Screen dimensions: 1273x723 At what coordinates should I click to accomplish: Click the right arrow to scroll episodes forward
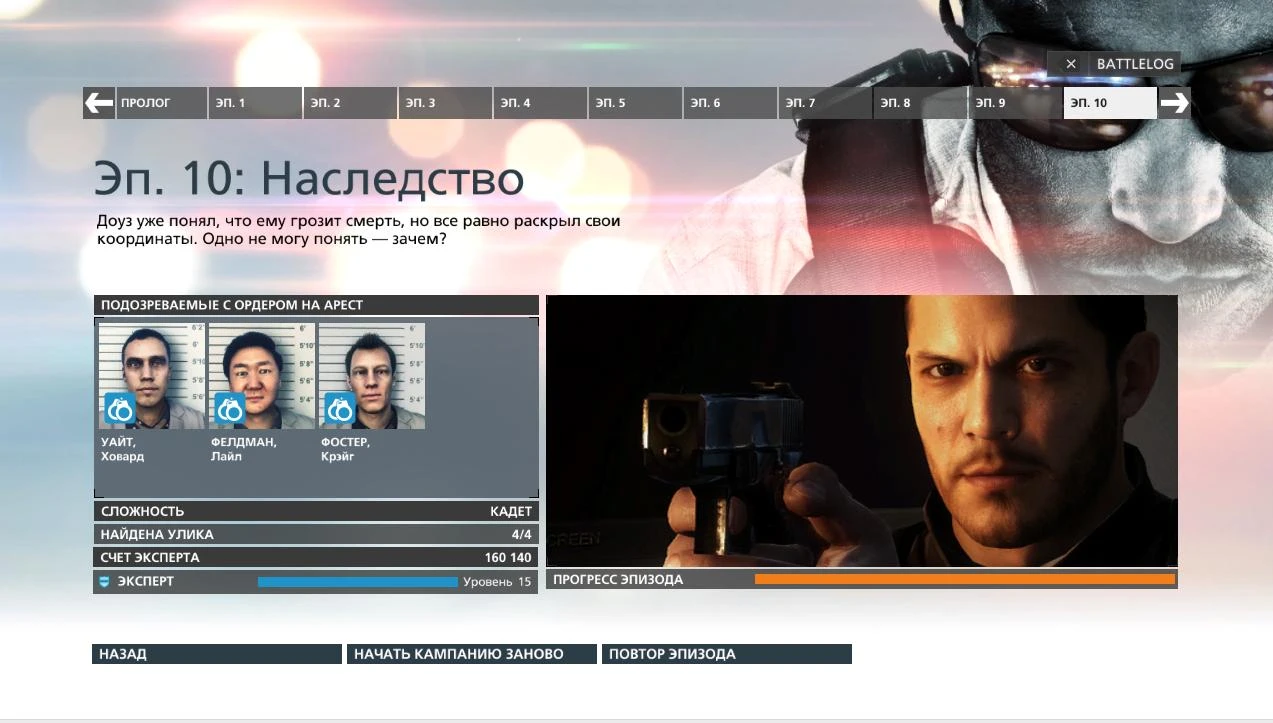point(1176,102)
